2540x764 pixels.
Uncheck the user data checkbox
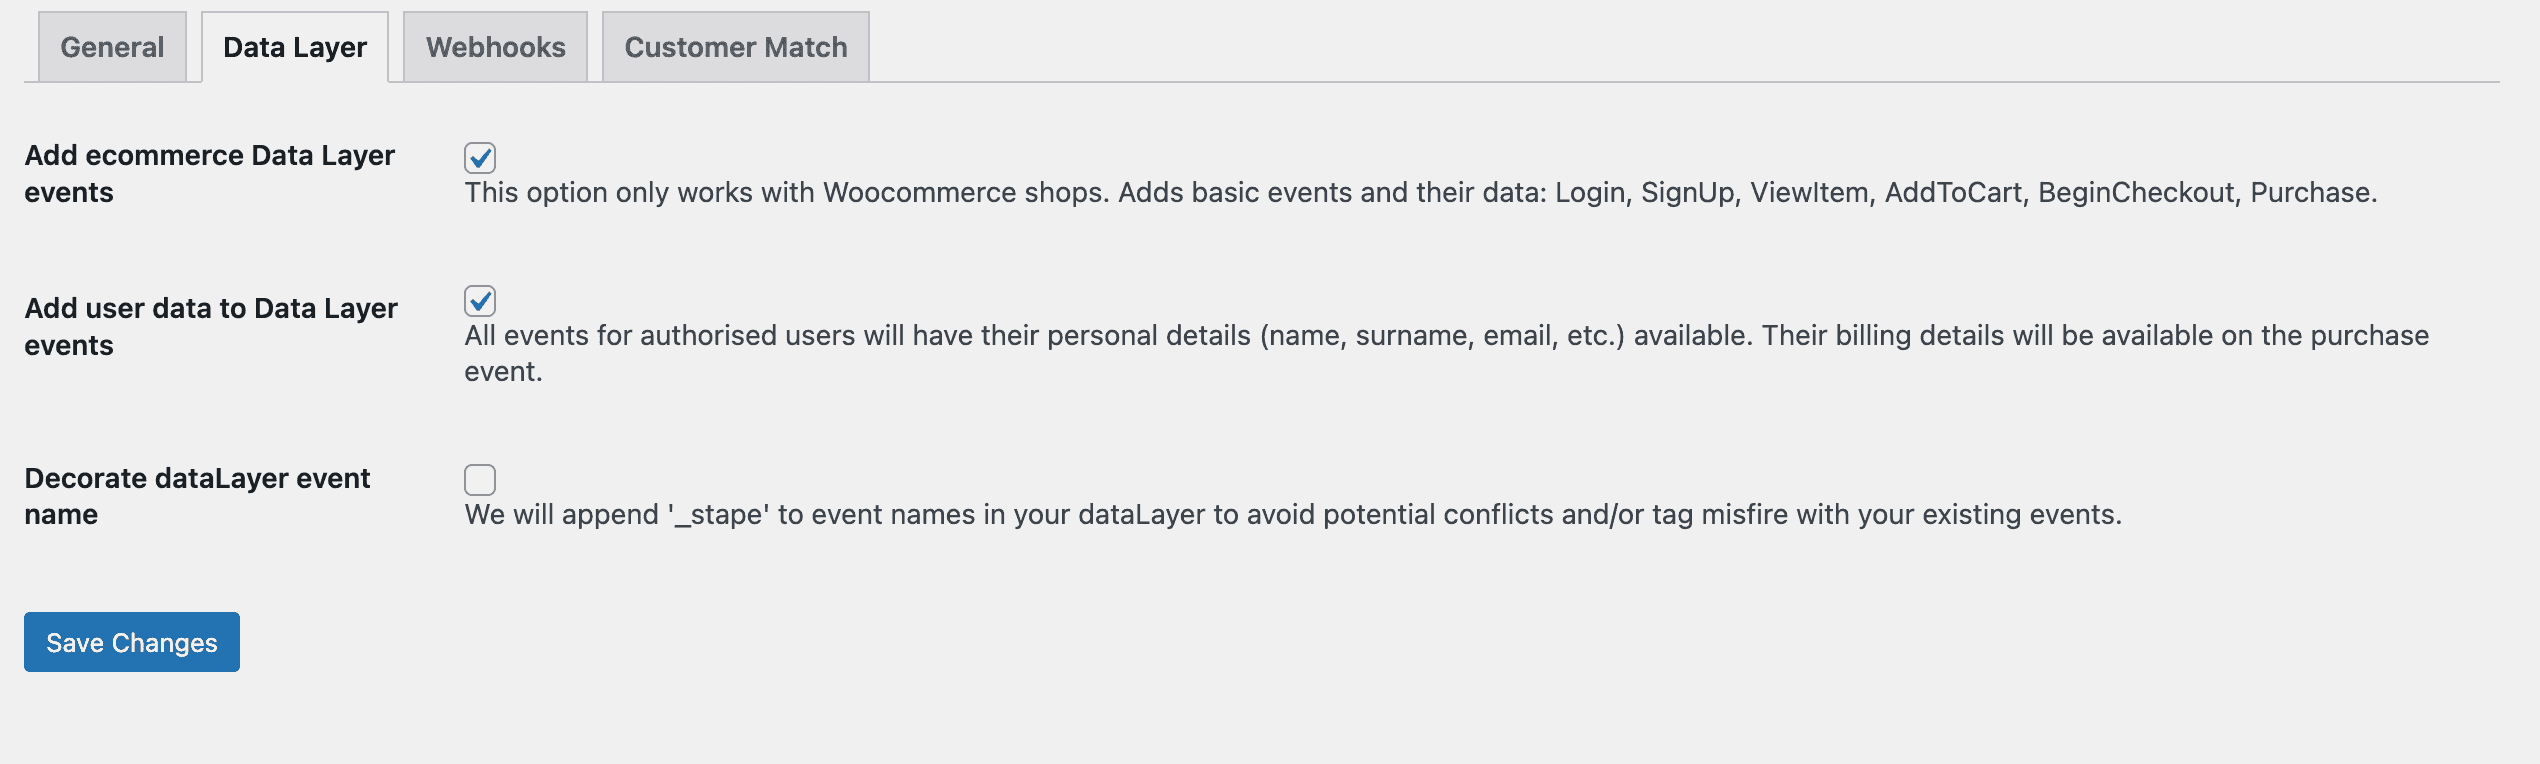point(480,300)
